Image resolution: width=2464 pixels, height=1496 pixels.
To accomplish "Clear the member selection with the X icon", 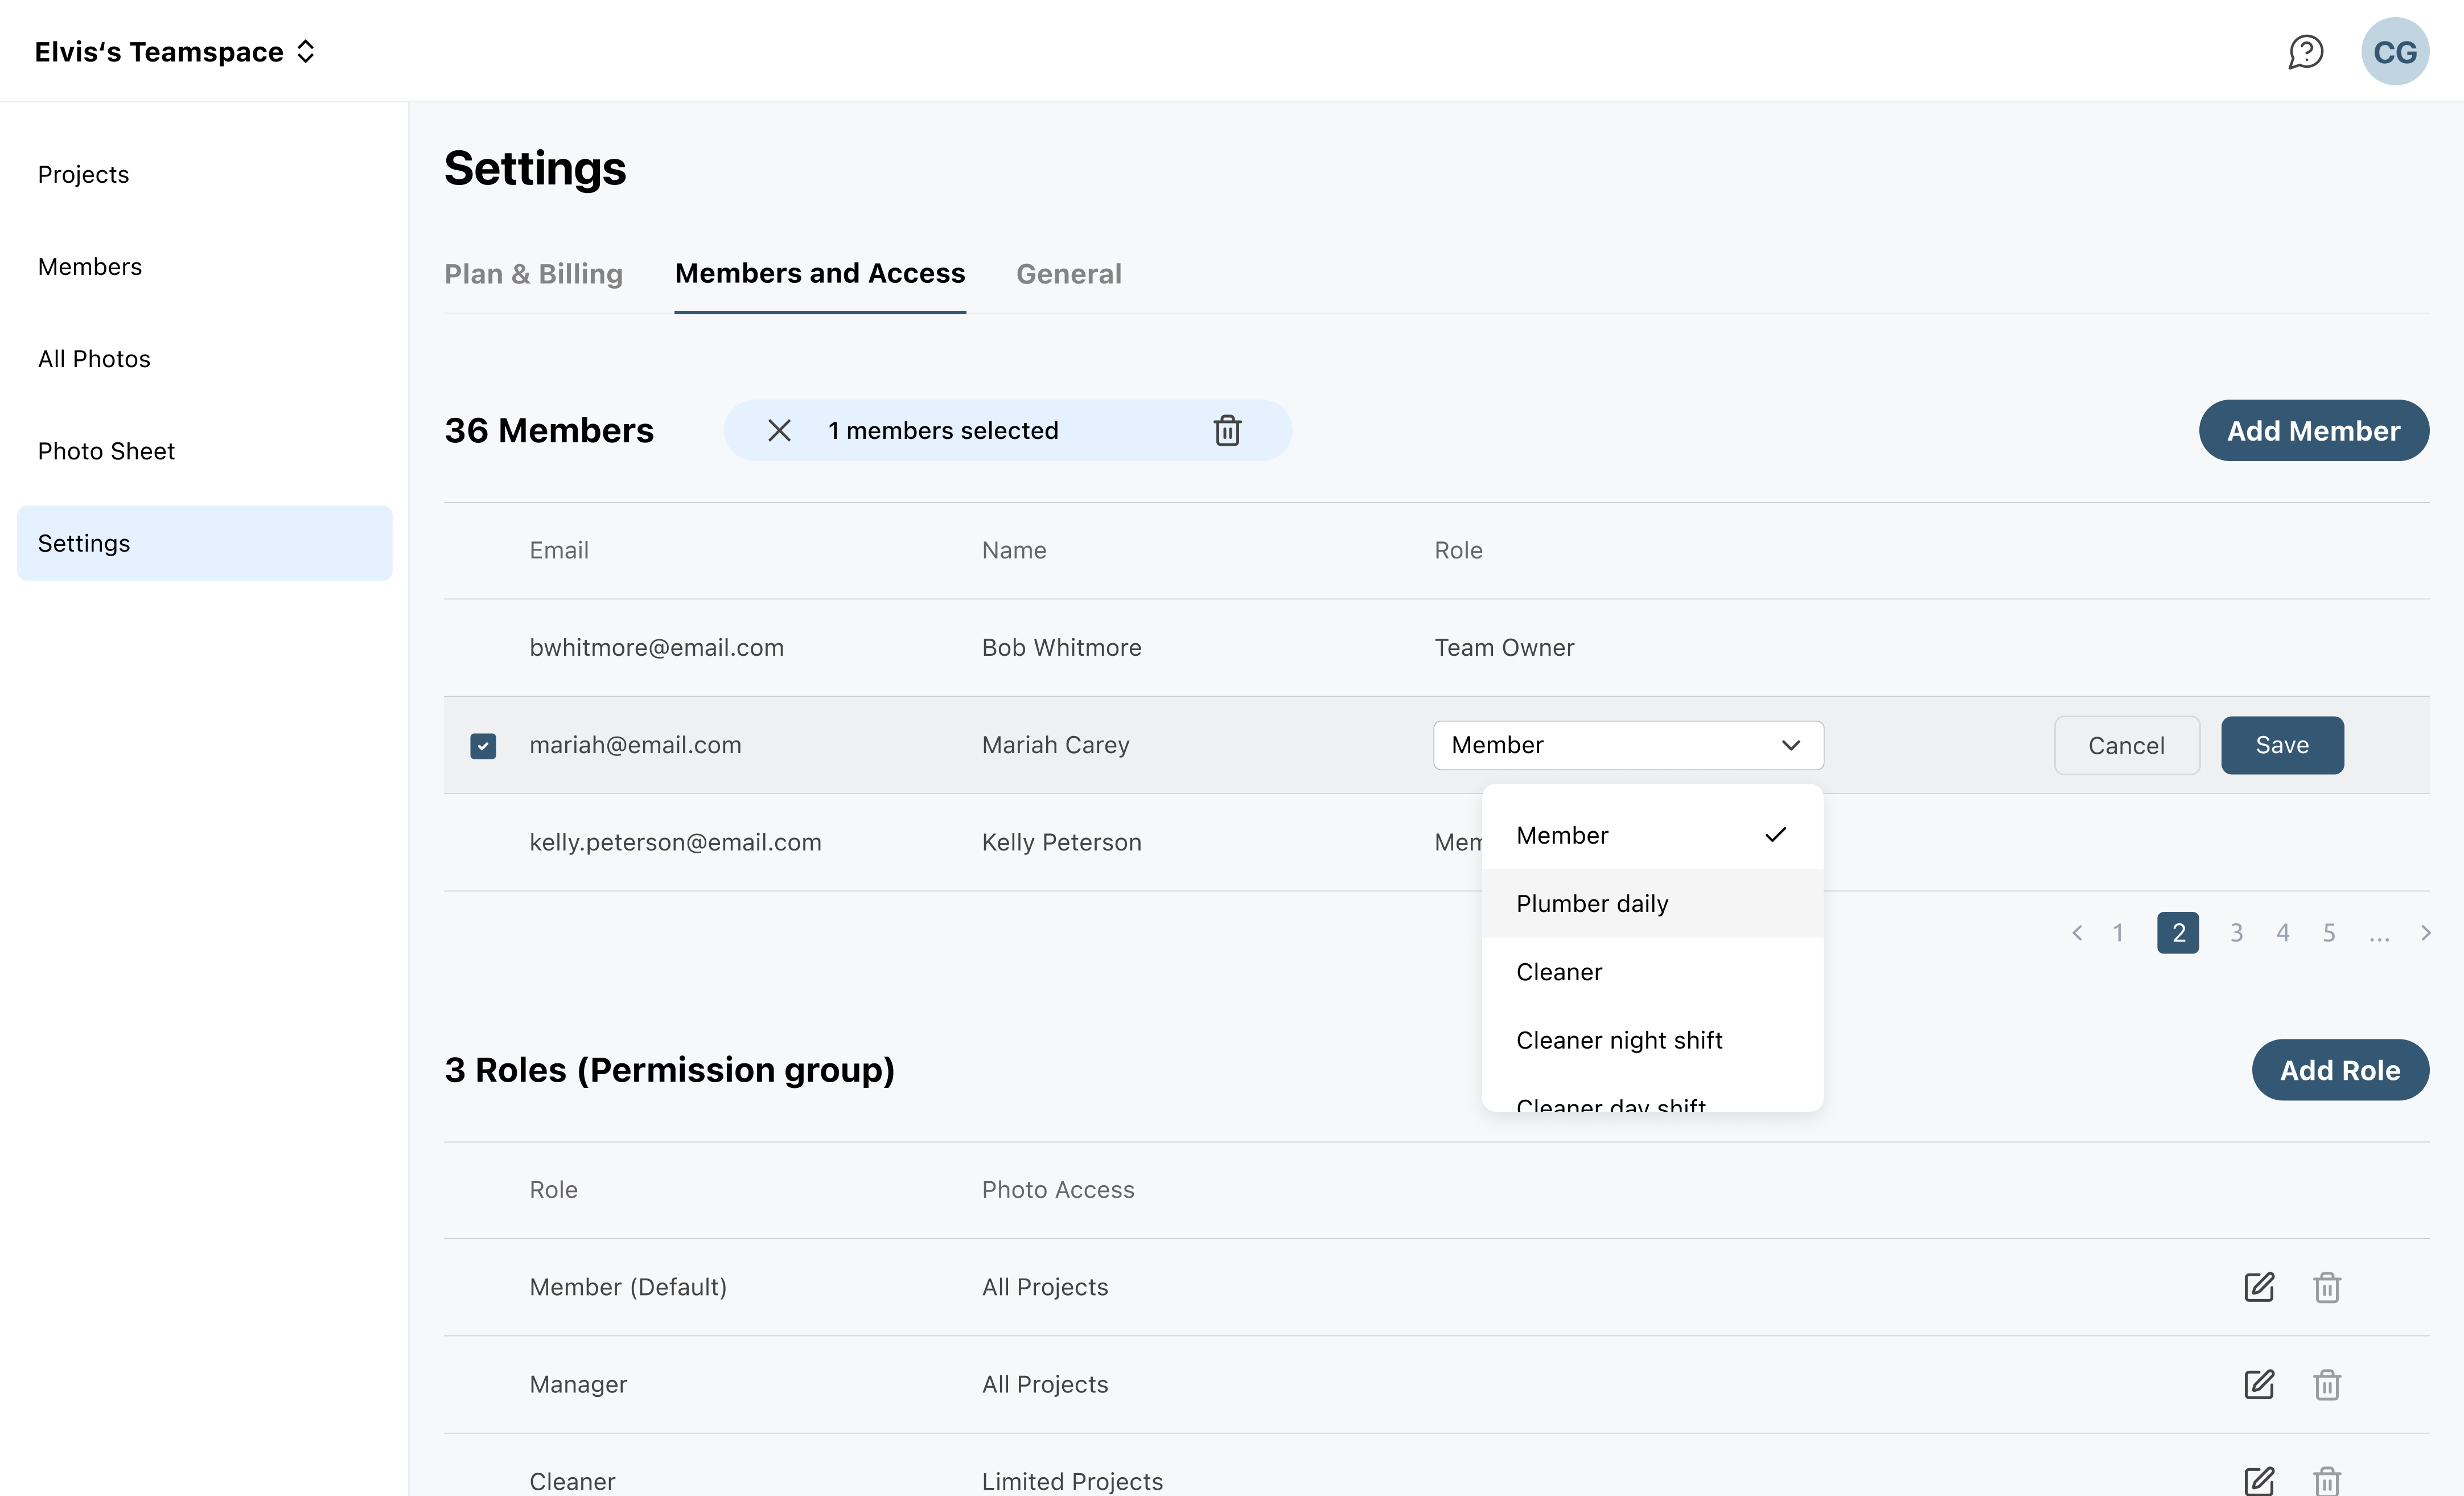I will coord(779,430).
